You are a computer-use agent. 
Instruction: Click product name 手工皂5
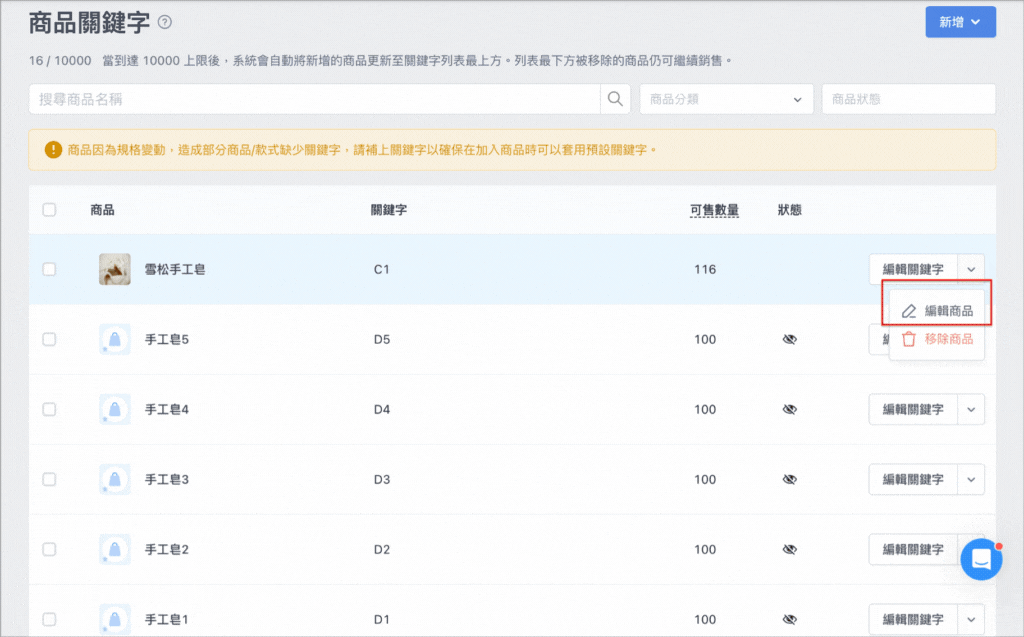tap(167, 339)
